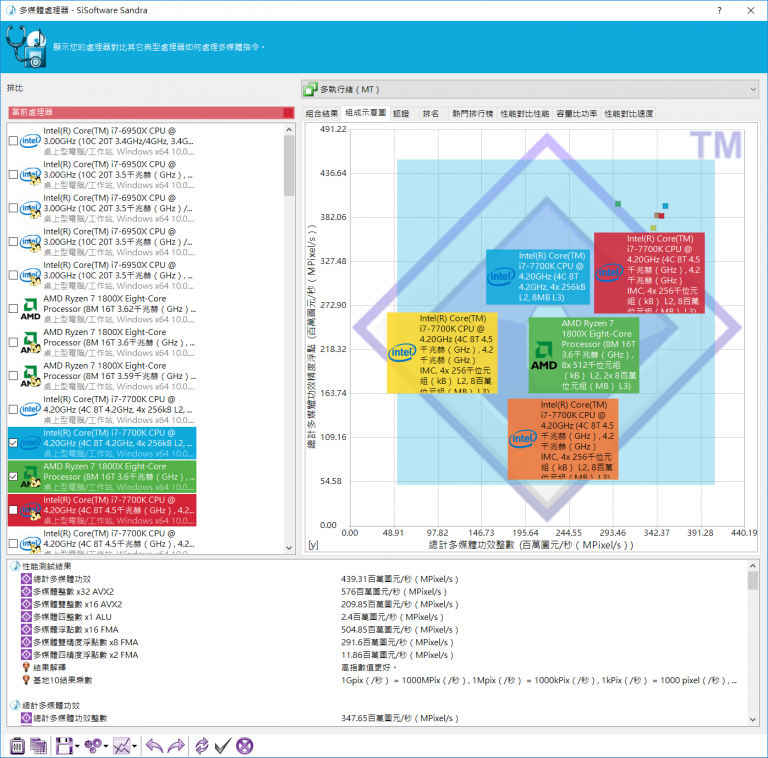Click the green AMD Ryzen 7 box in chart
The image size is (768, 758).
pyautogui.click(x=584, y=355)
